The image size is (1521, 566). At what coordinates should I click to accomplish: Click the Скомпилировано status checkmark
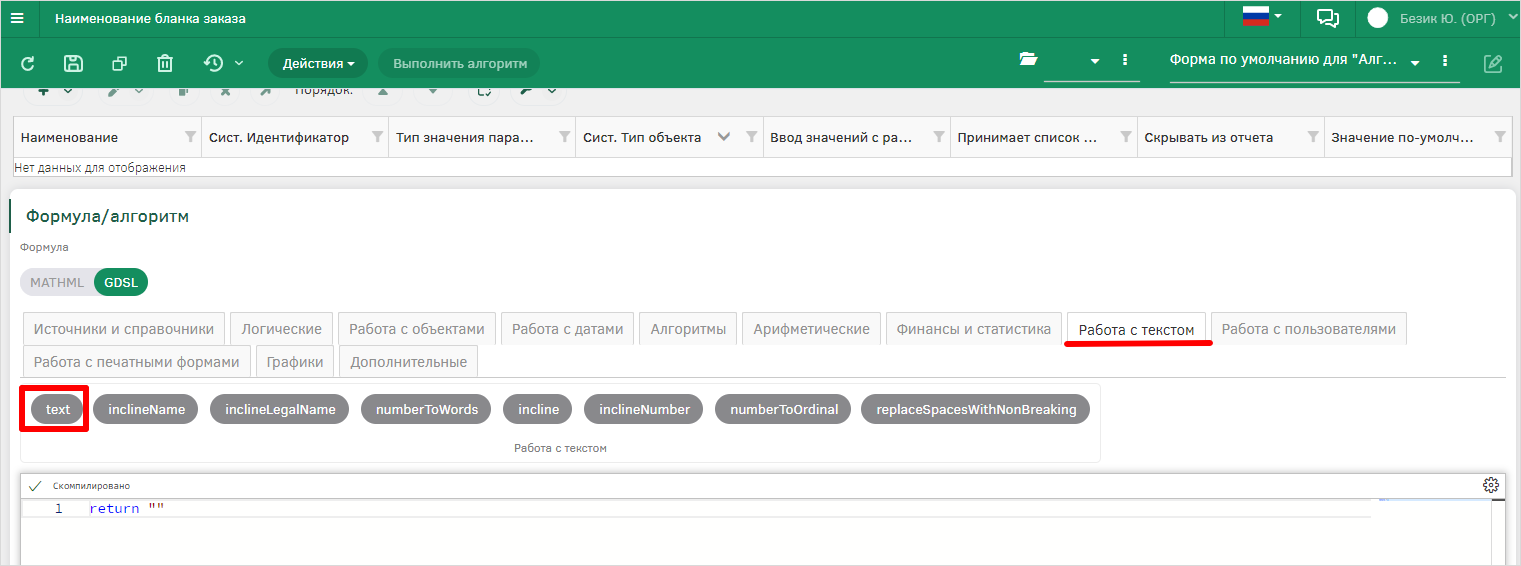click(x=35, y=486)
